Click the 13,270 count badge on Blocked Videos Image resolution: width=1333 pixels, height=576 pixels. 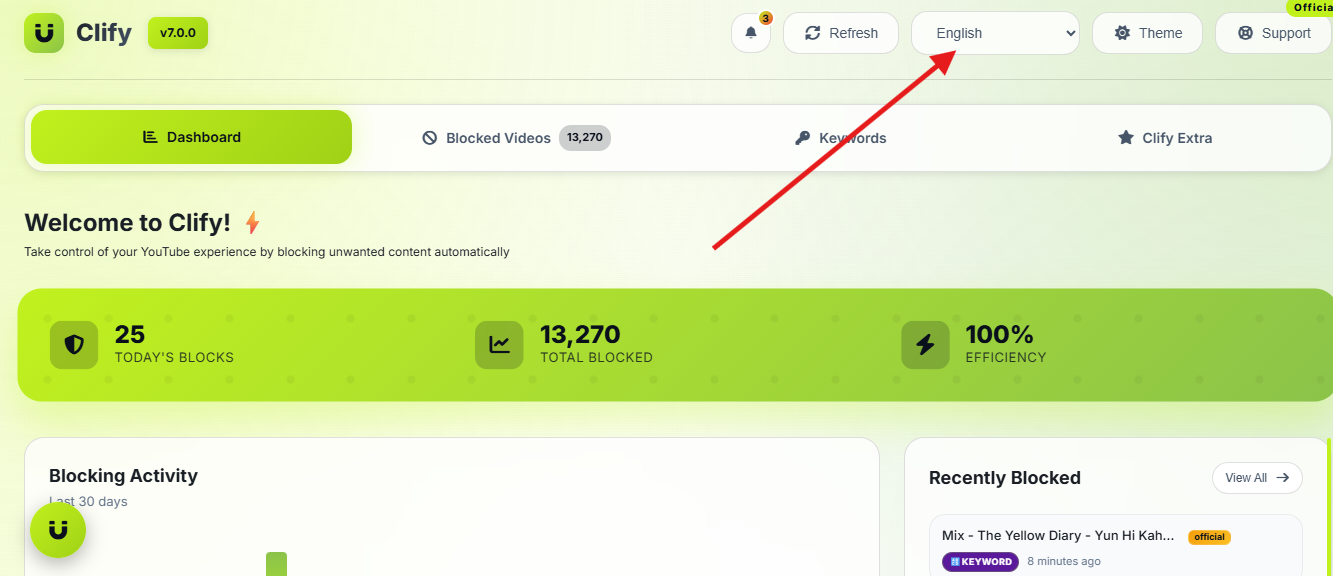click(x=585, y=138)
